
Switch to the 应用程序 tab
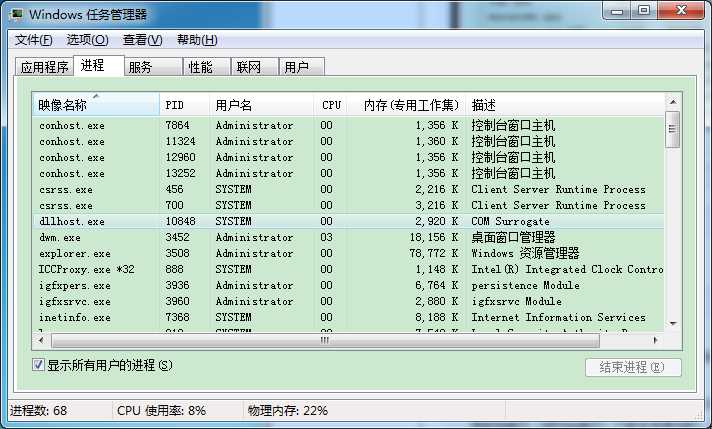tap(44, 67)
